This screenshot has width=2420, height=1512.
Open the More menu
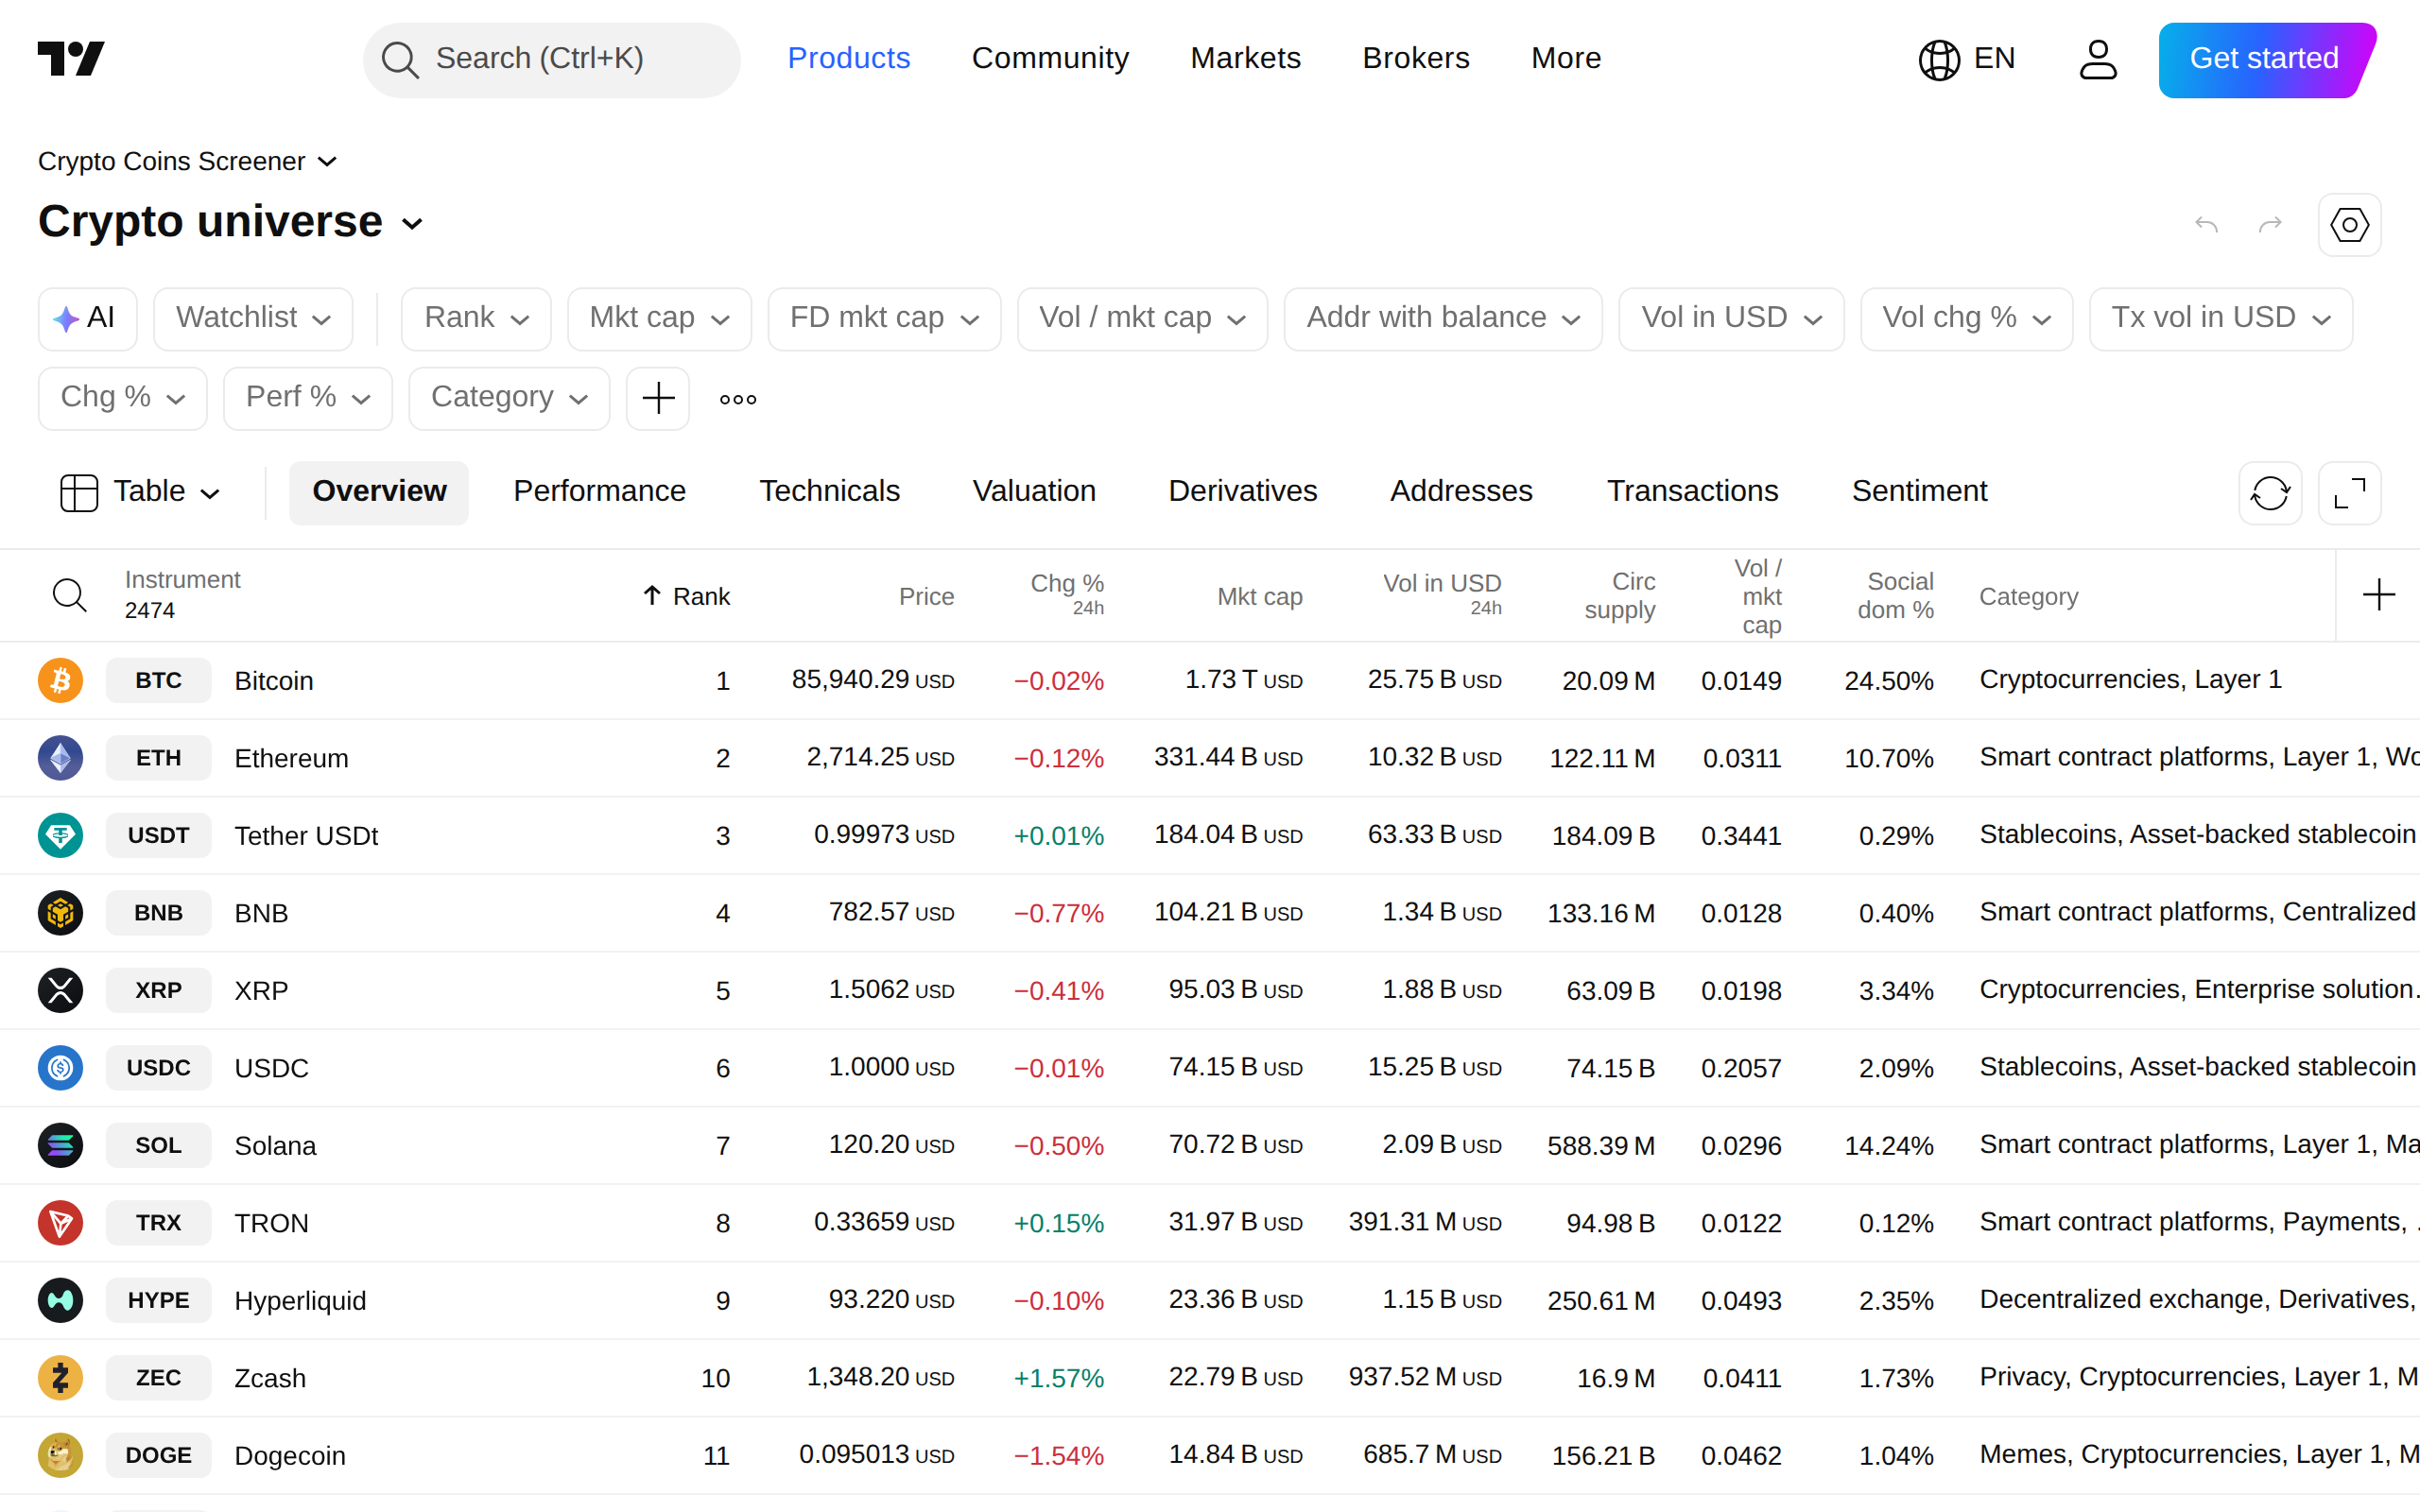(1565, 59)
